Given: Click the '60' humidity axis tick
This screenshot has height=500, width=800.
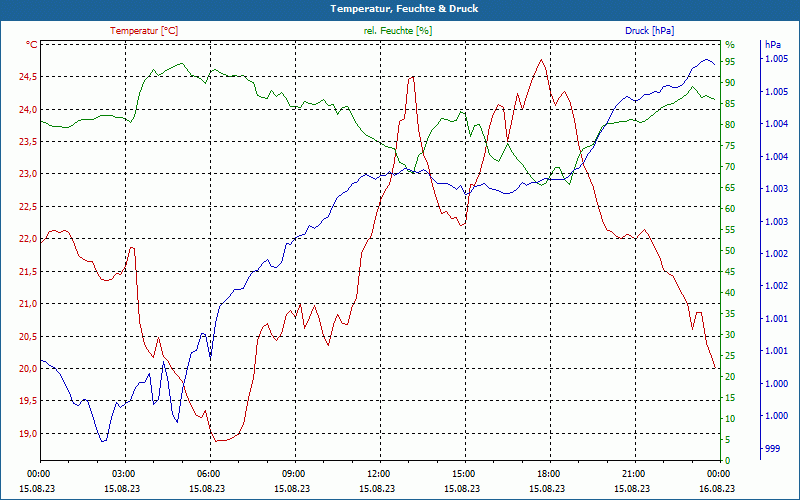Looking at the screenshot, I should [x=730, y=209].
